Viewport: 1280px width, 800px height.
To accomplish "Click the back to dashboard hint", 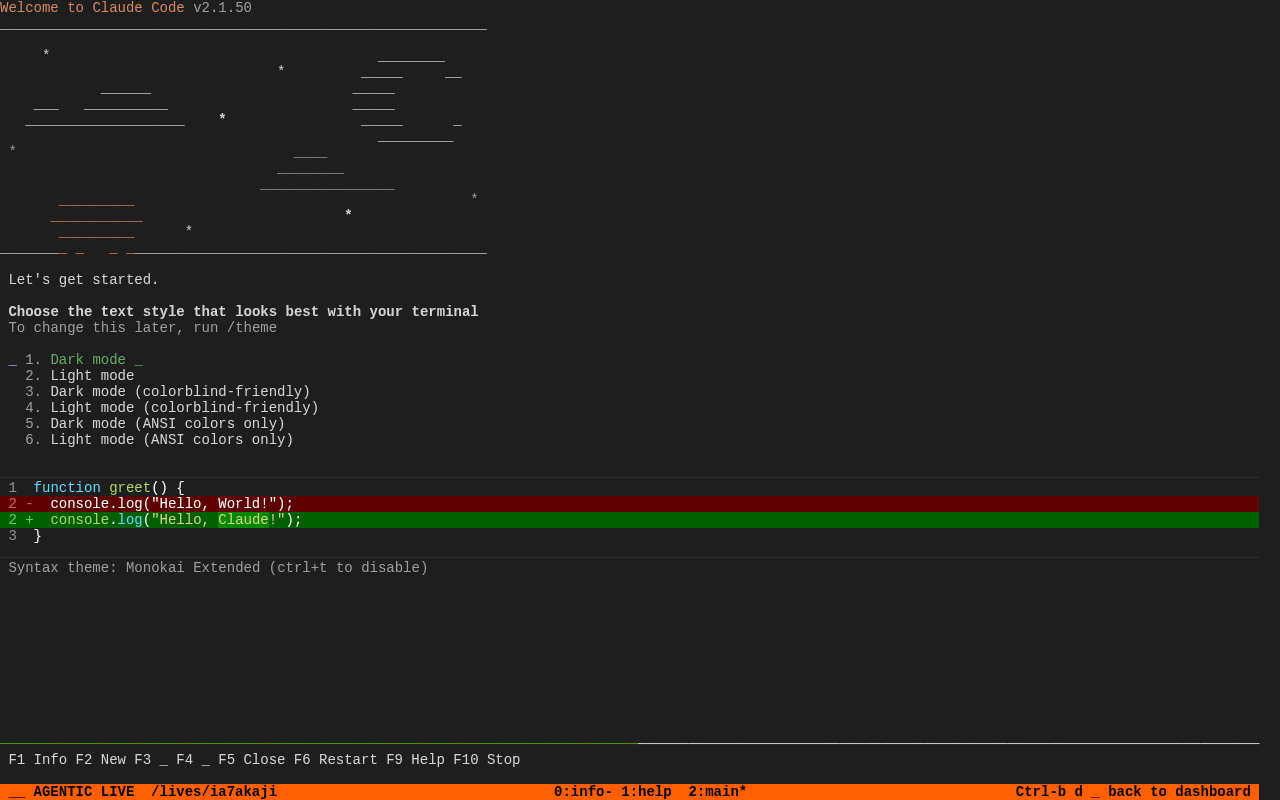I will (x=1179, y=792).
